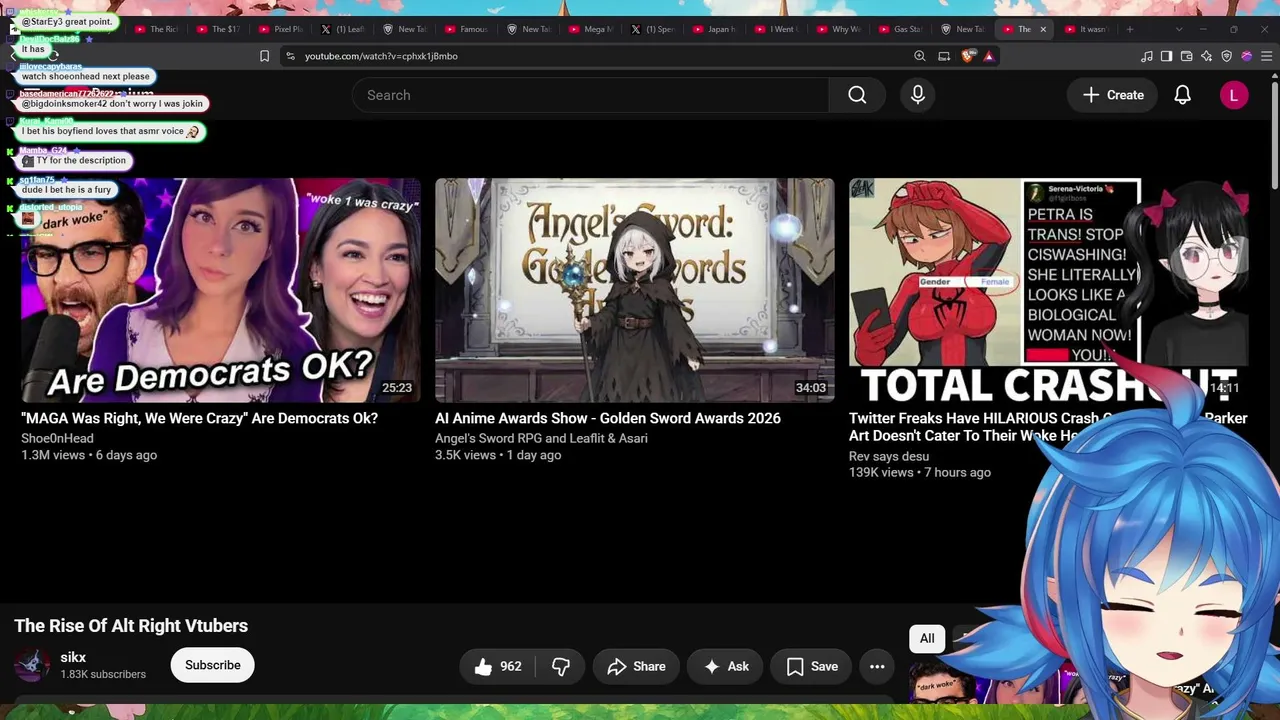Open the 'AI Anime Awards Show' title link
Image resolution: width=1280 pixels, height=720 pixels.
[607, 418]
